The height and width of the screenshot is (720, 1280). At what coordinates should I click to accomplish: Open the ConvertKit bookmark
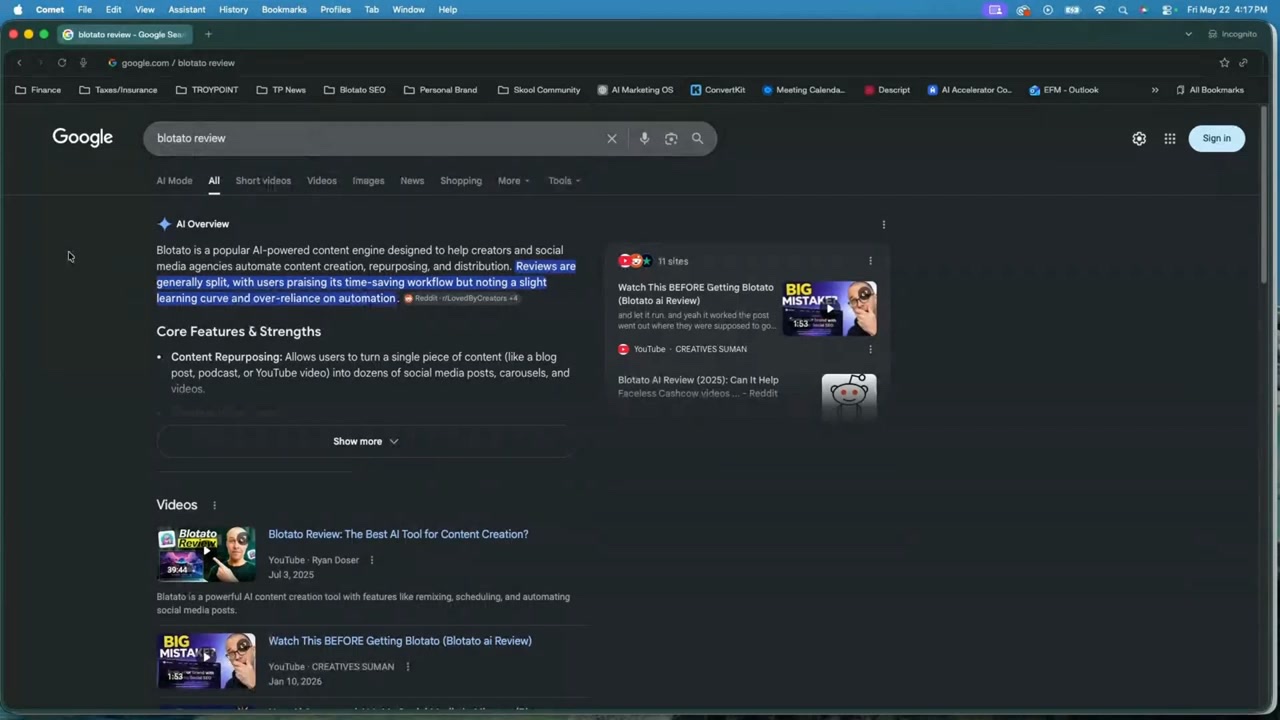point(718,90)
